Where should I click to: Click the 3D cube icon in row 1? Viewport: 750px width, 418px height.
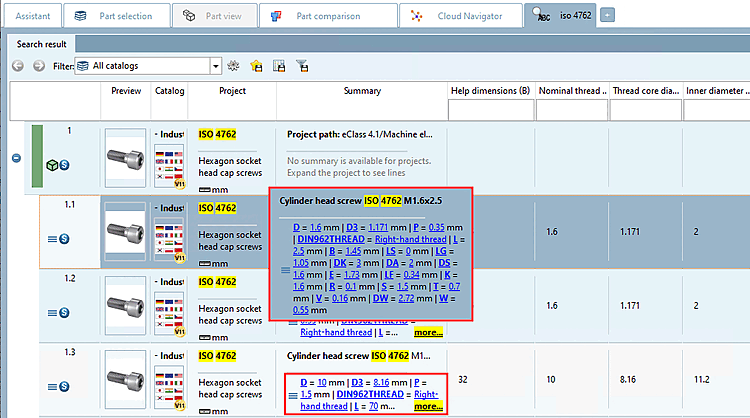pos(52,165)
